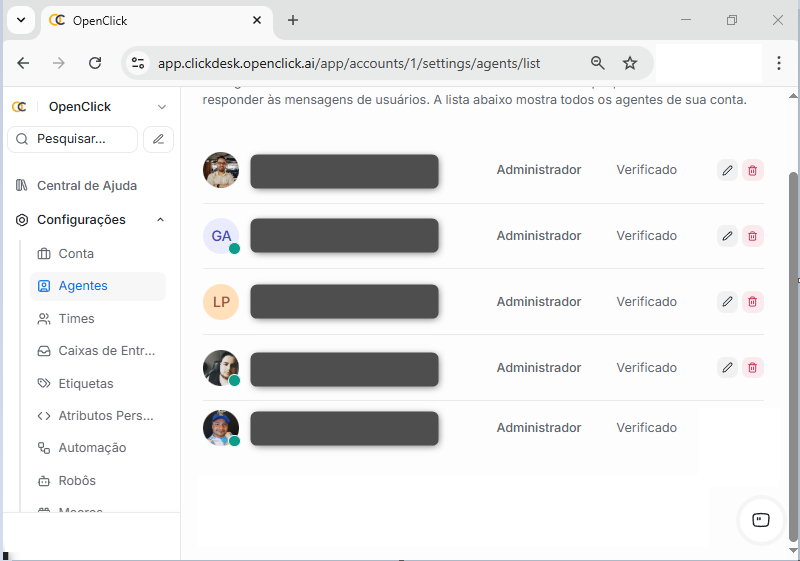
Task: Click the red trash icon on the first agent row
Action: pos(753,170)
